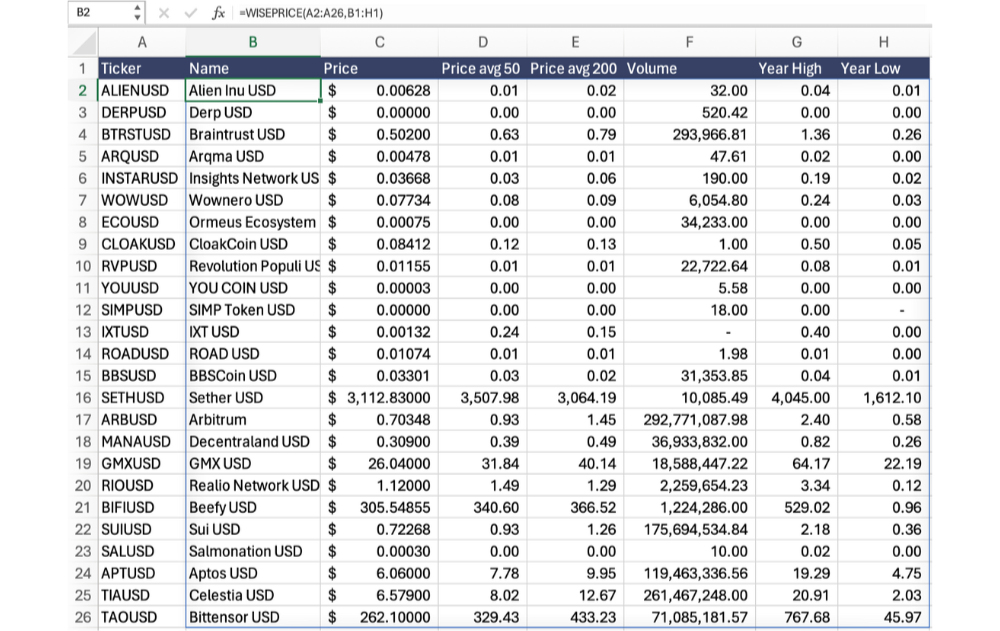The image size is (1000, 631).
Task: Select row 26 header
Action: (x=83, y=617)
